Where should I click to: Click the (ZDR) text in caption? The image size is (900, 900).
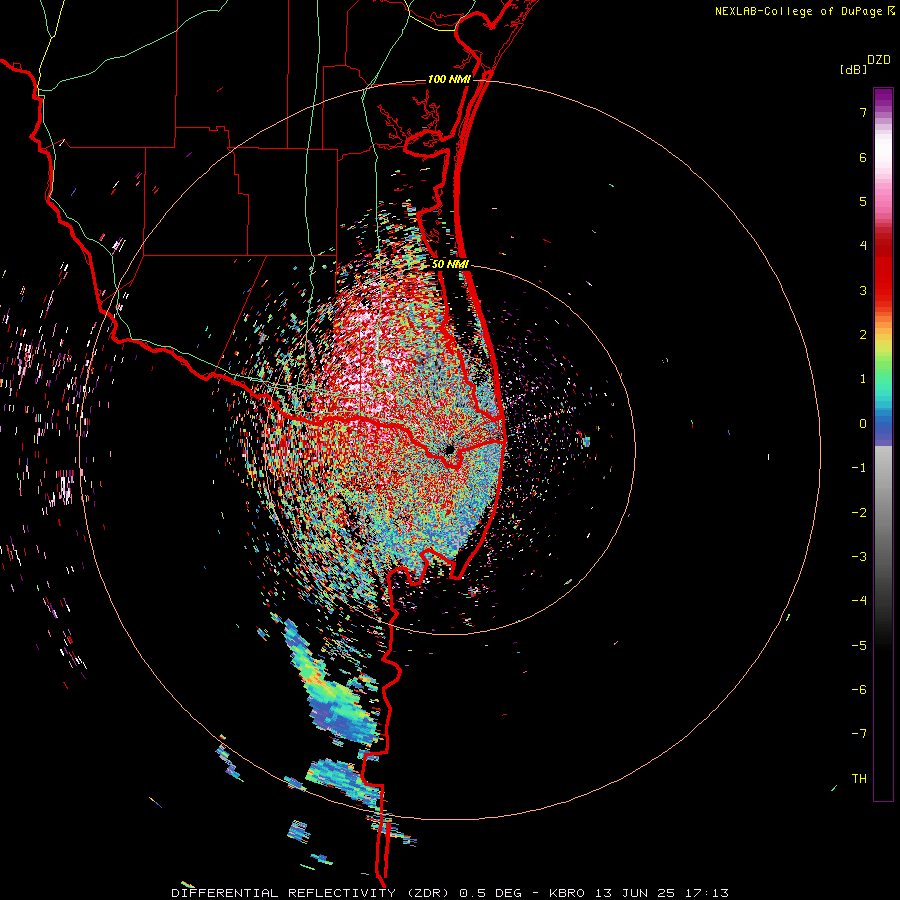point(428,893)
